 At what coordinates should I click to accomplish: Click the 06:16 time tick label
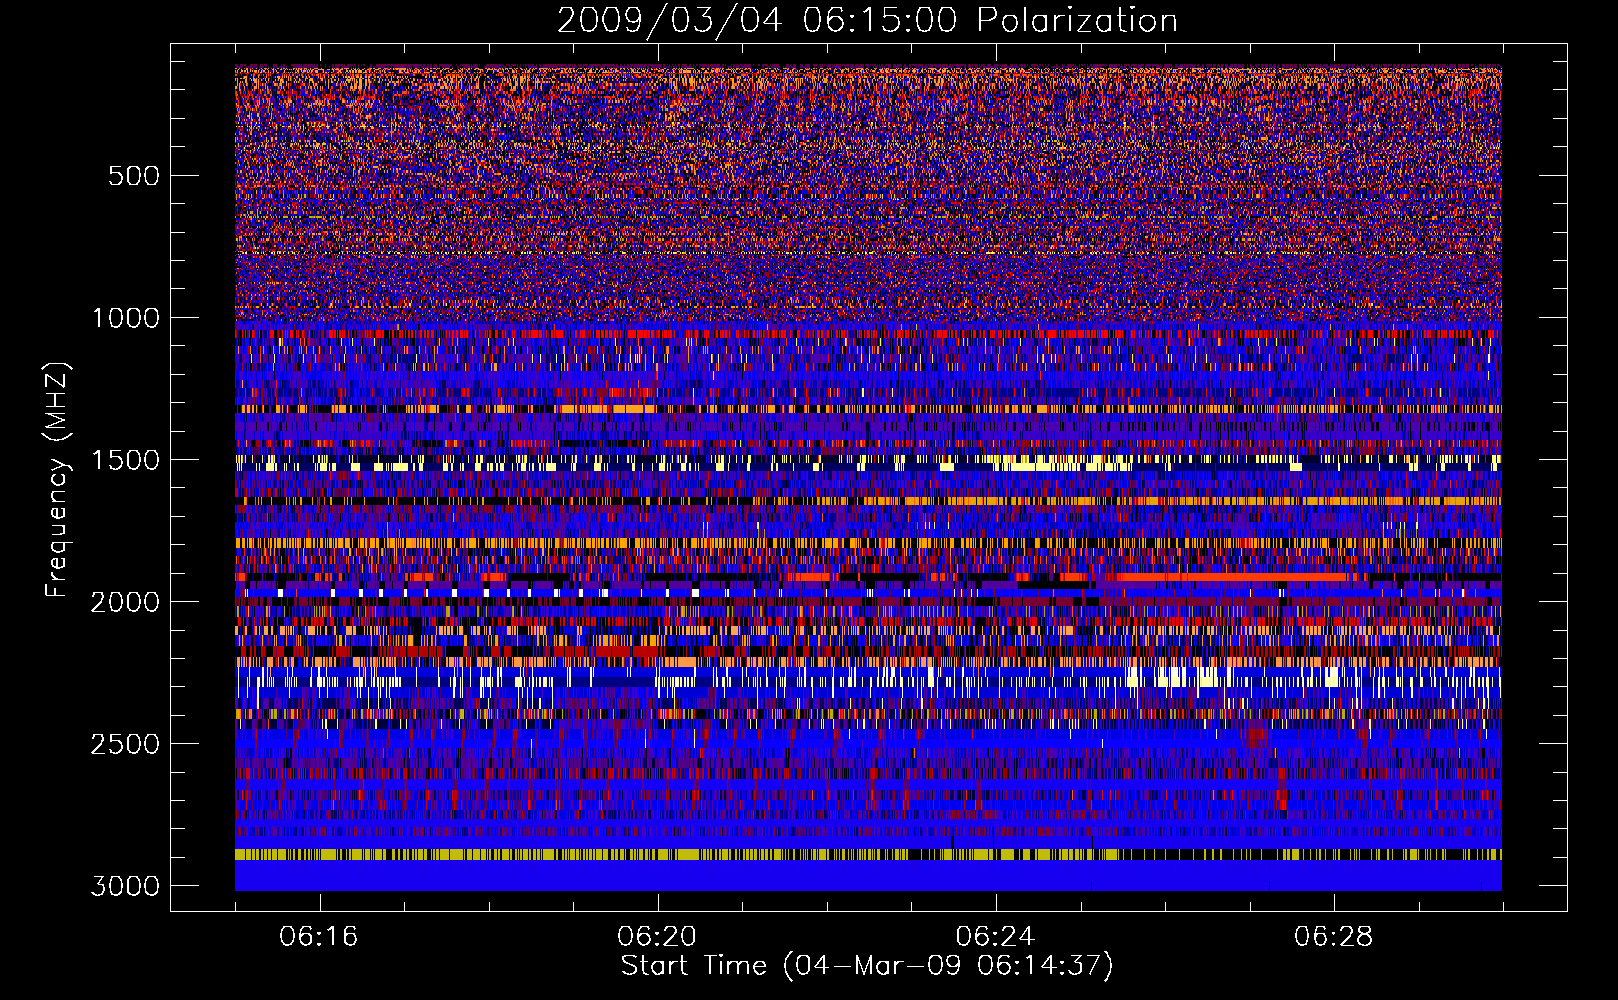pos(319,937)
